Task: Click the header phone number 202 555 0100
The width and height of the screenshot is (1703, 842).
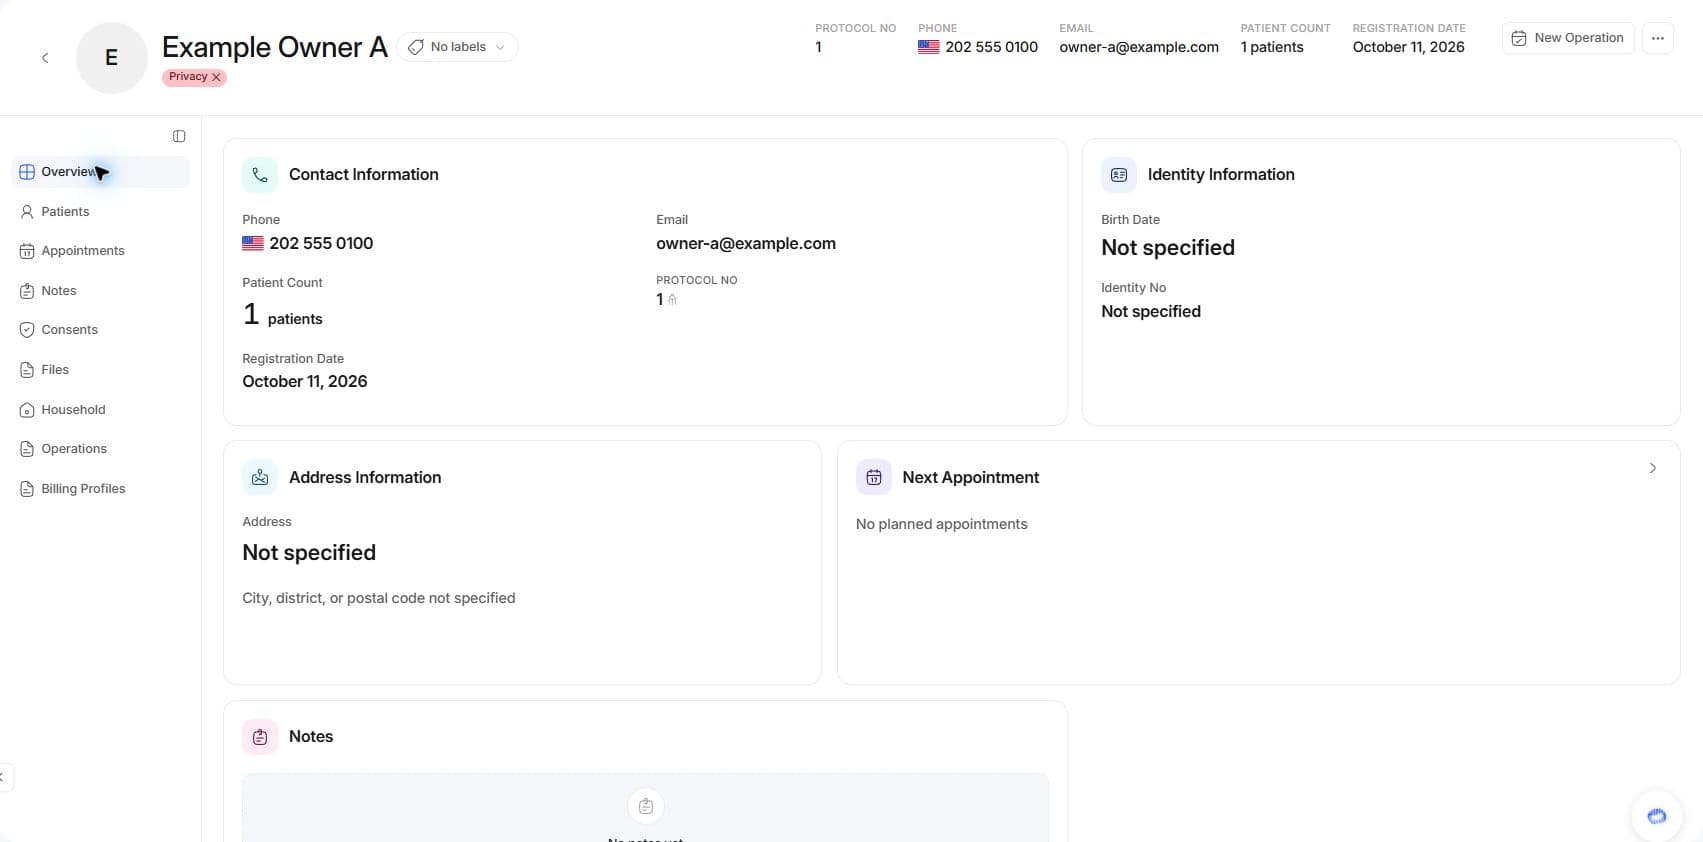Action: point(992,47)
